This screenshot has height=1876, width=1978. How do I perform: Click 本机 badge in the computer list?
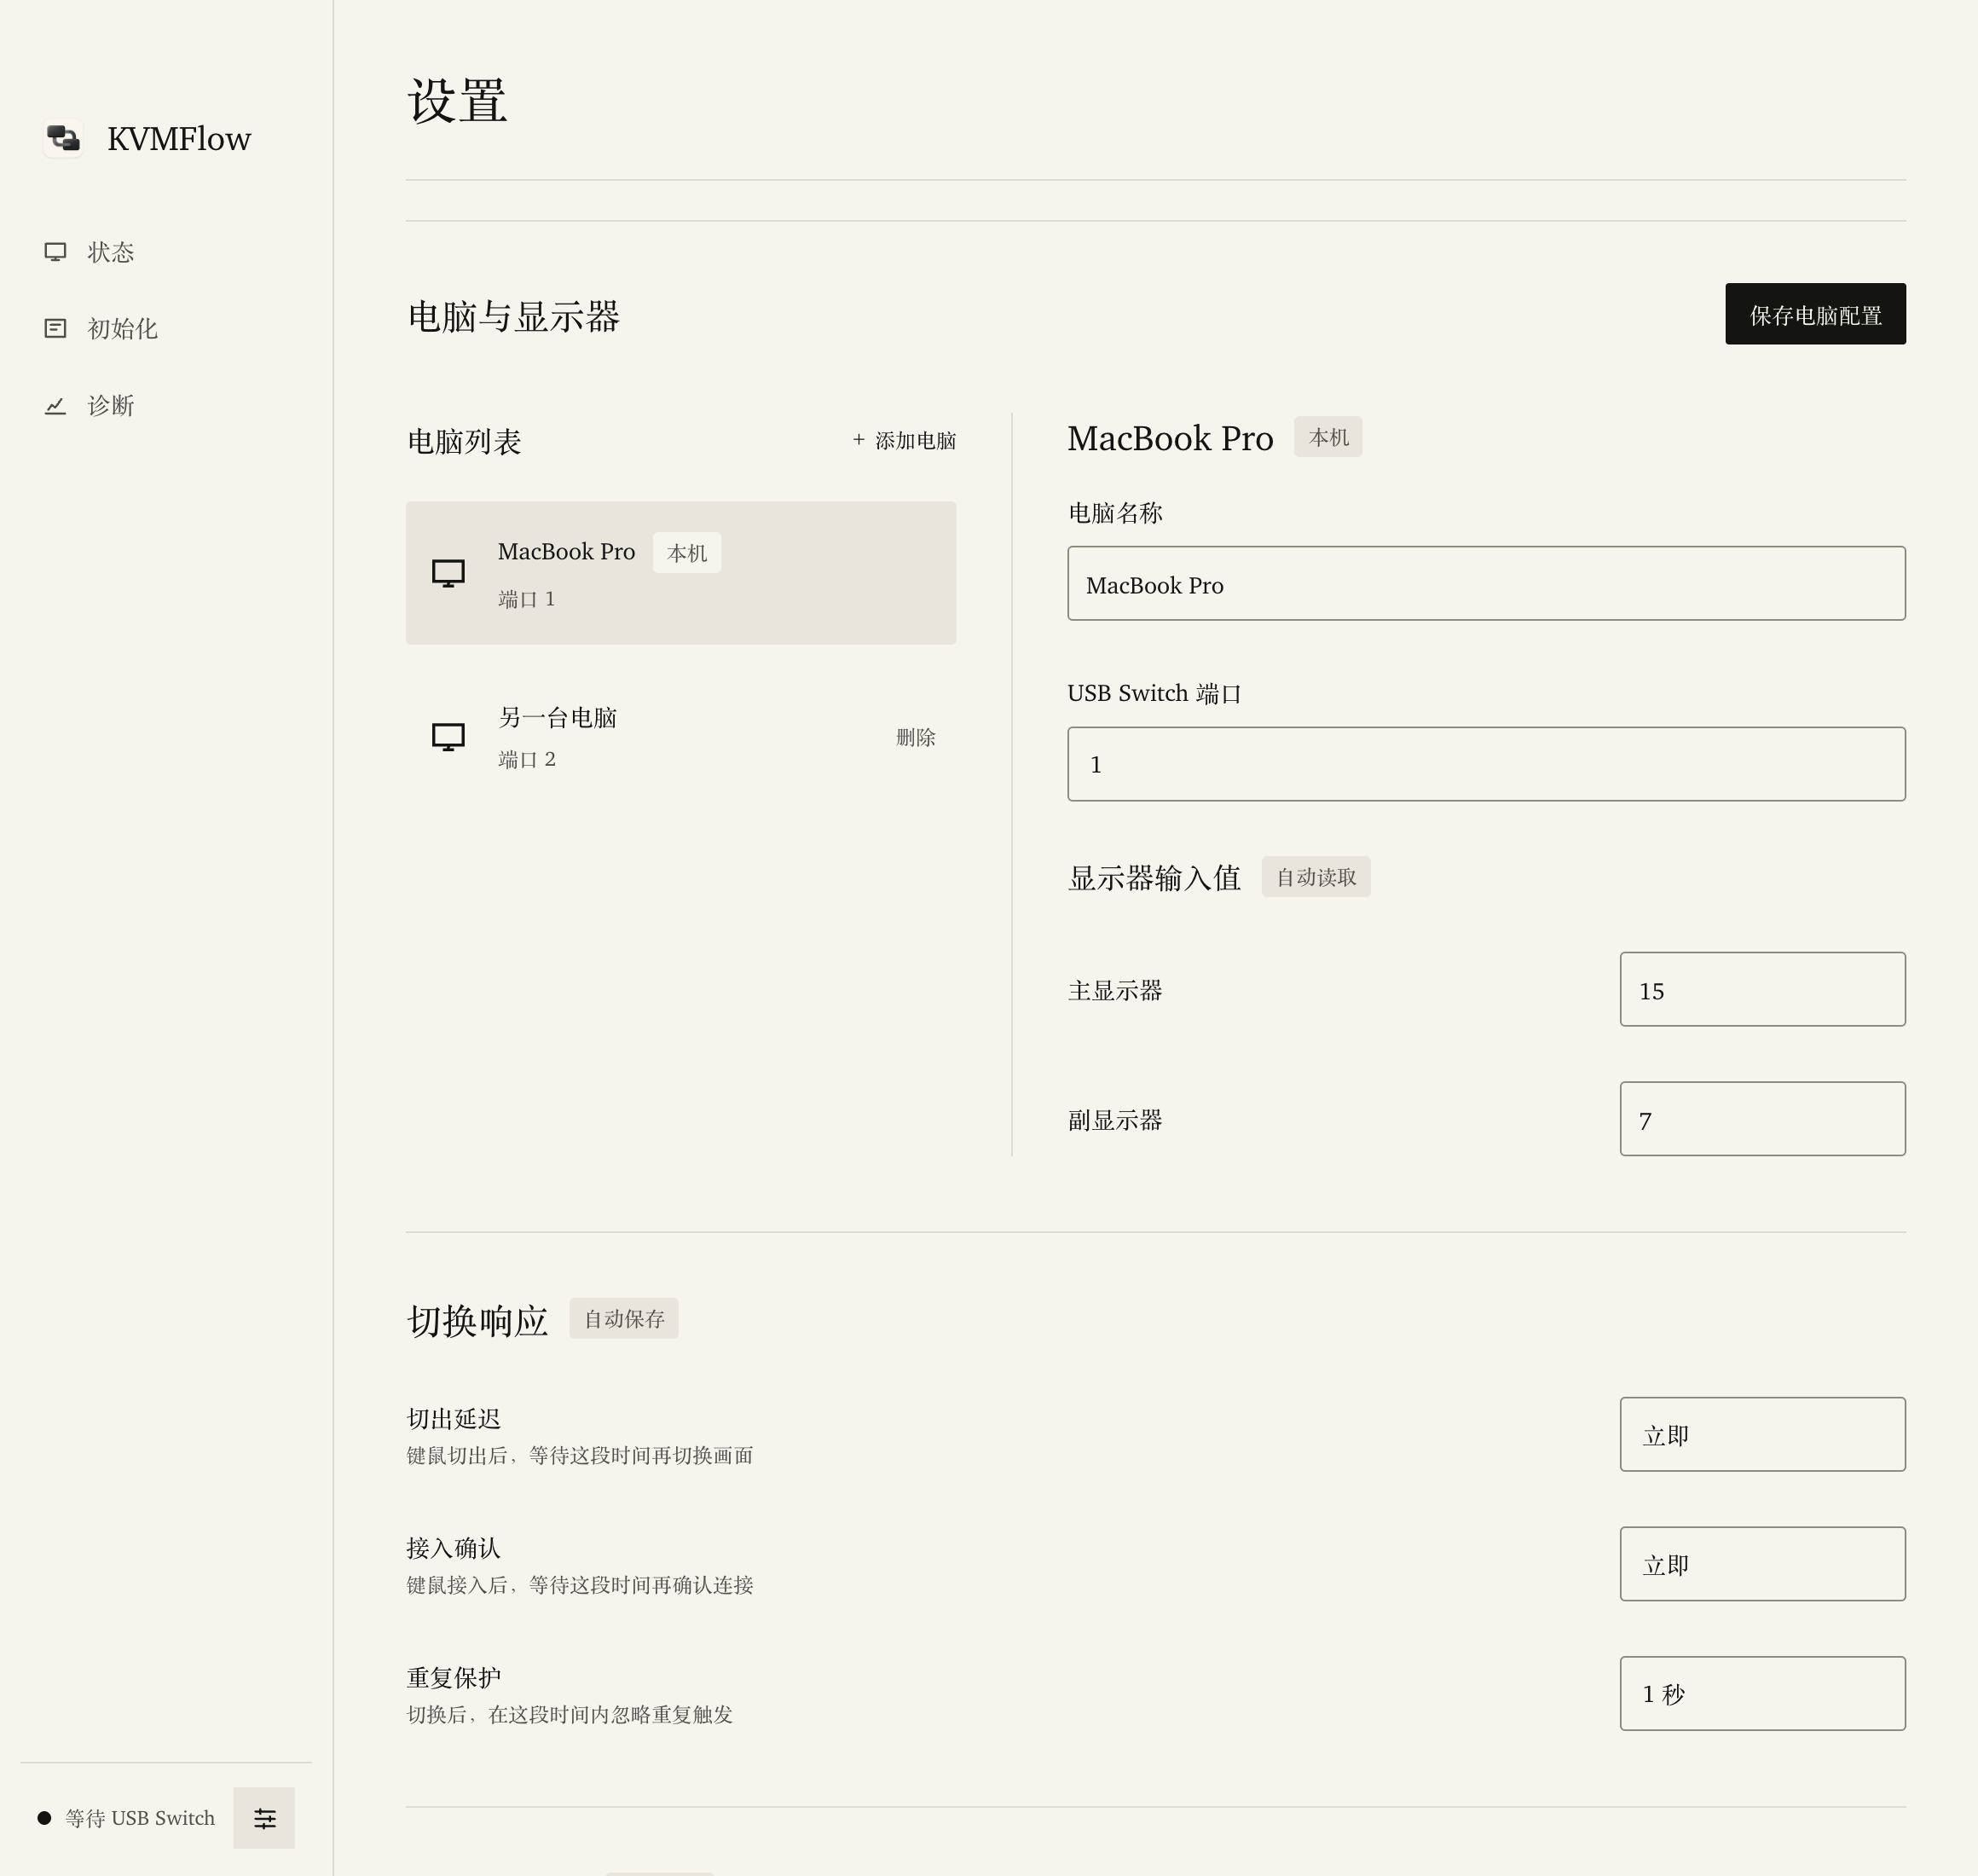coord(687,553)
